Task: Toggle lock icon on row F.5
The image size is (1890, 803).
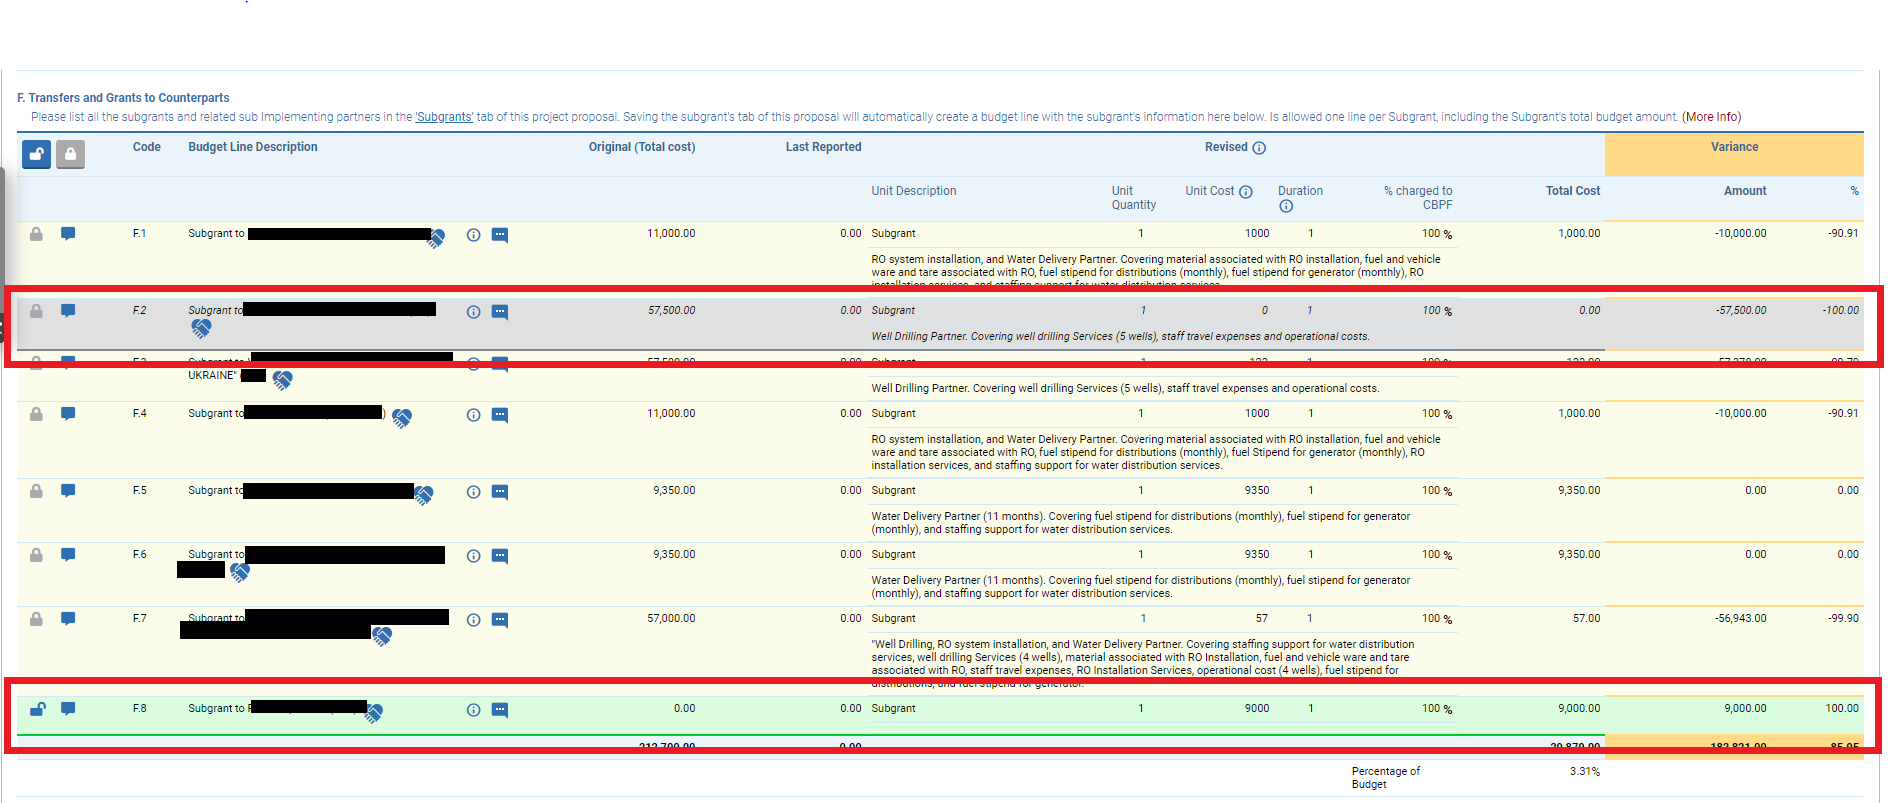Action: pyautogui.click(x=36, y=491)
